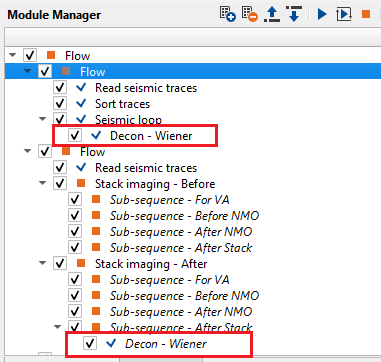Click the orange square icon beside Stack imaging - Before
This screenshot has width=381, height=362.
tap(81, 183)
